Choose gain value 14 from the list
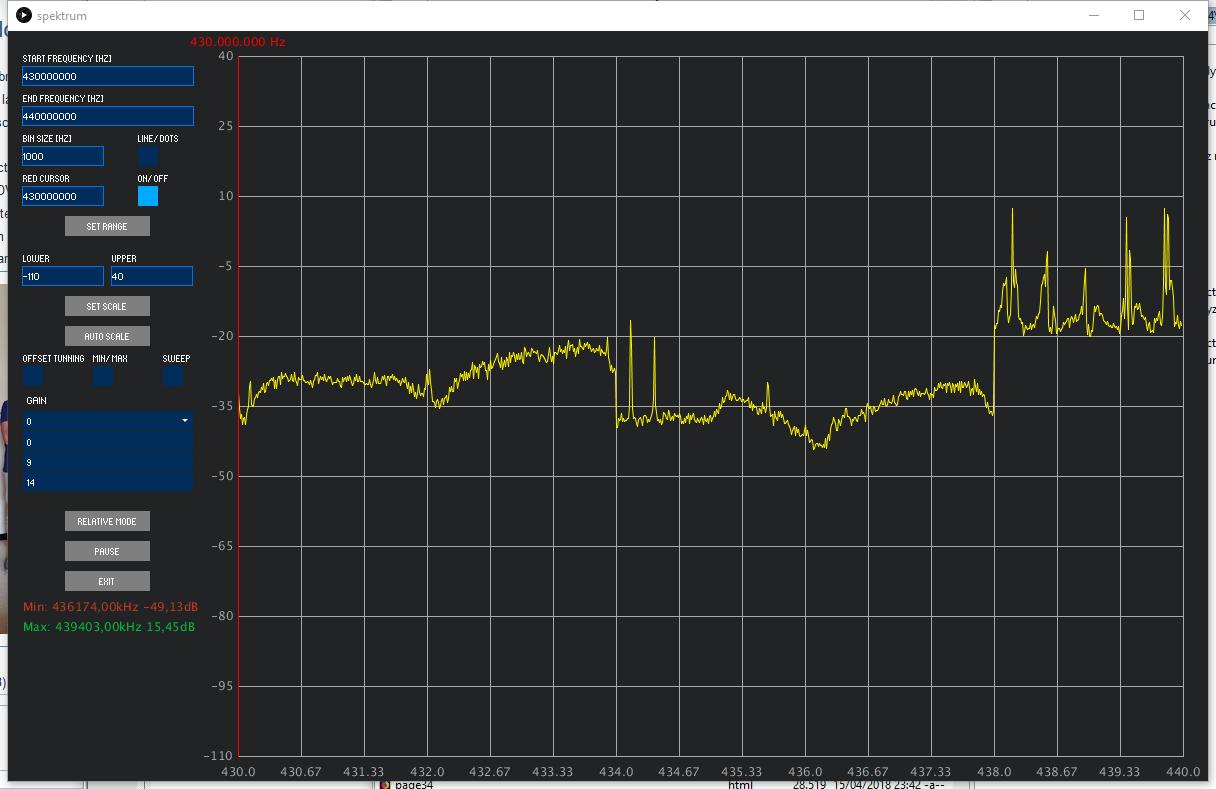1216x789 pixels. (x=107, y=482)
